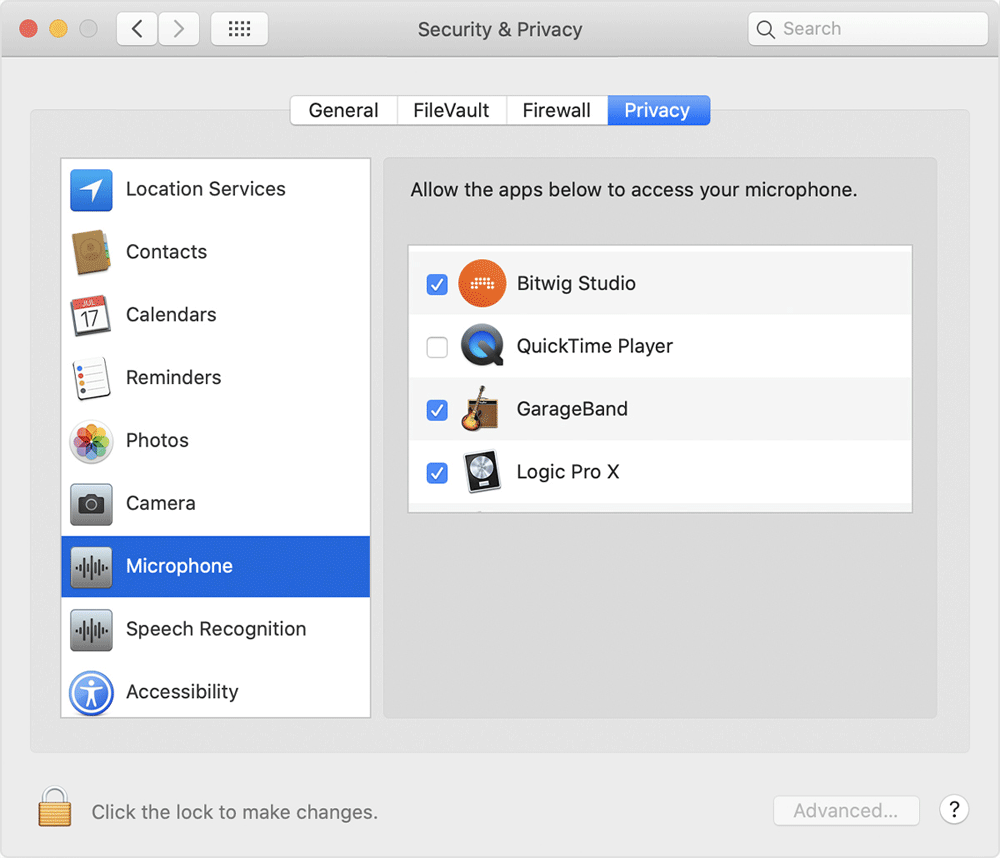Click the Reminders list icon
Screen dimensions: 1000x858
(91, 378)
